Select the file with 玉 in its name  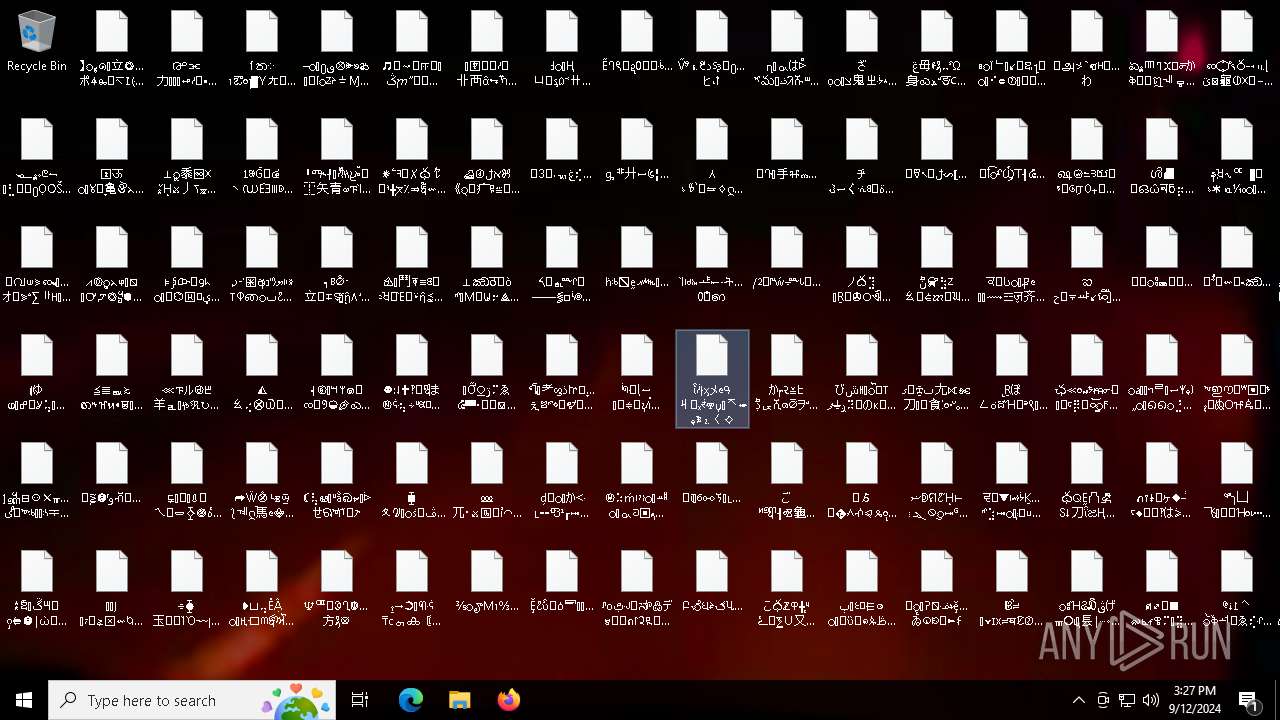pos(187,589)
